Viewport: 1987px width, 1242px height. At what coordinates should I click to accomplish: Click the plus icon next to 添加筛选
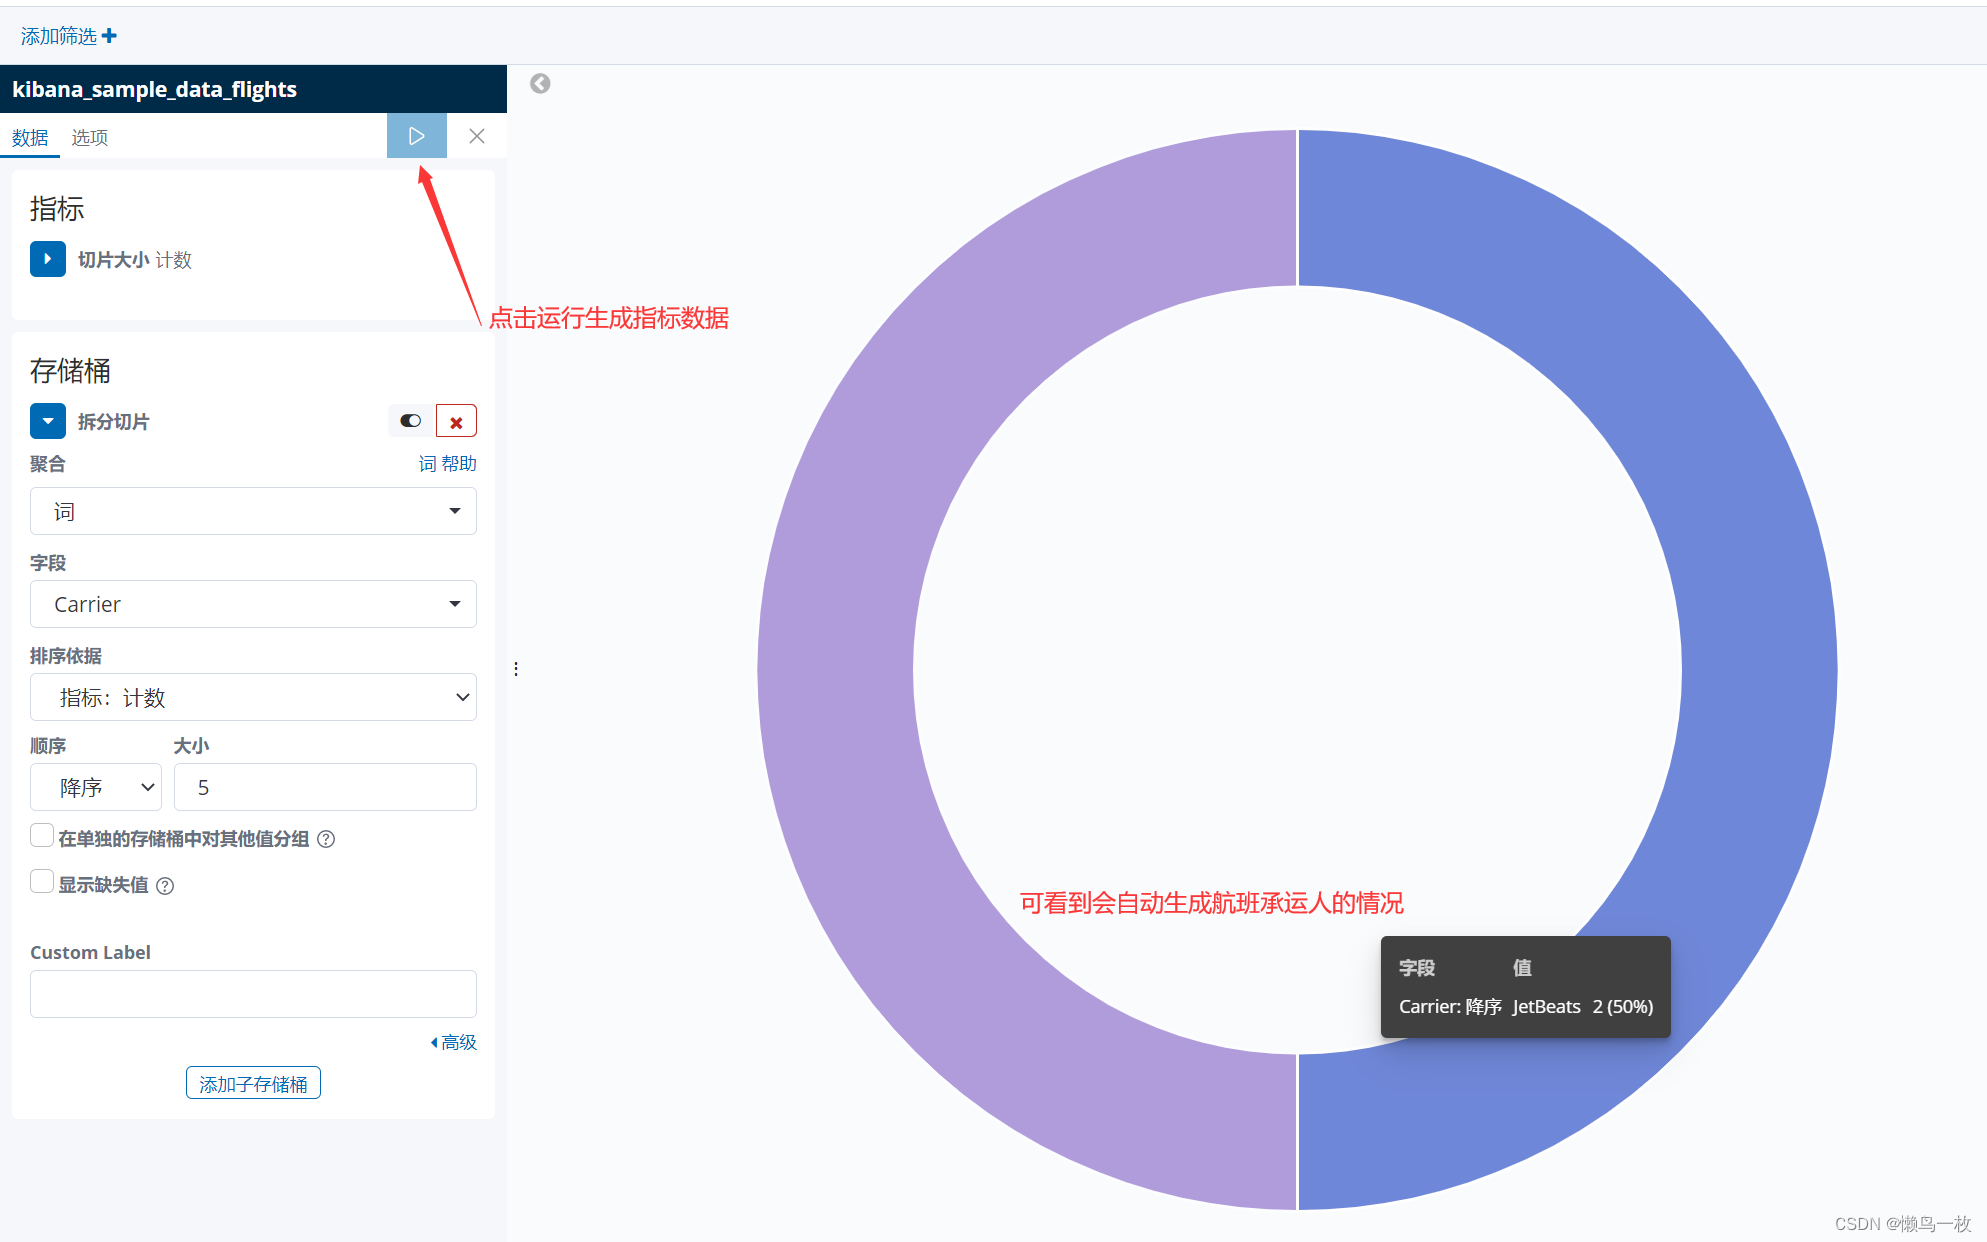[110, 36]
